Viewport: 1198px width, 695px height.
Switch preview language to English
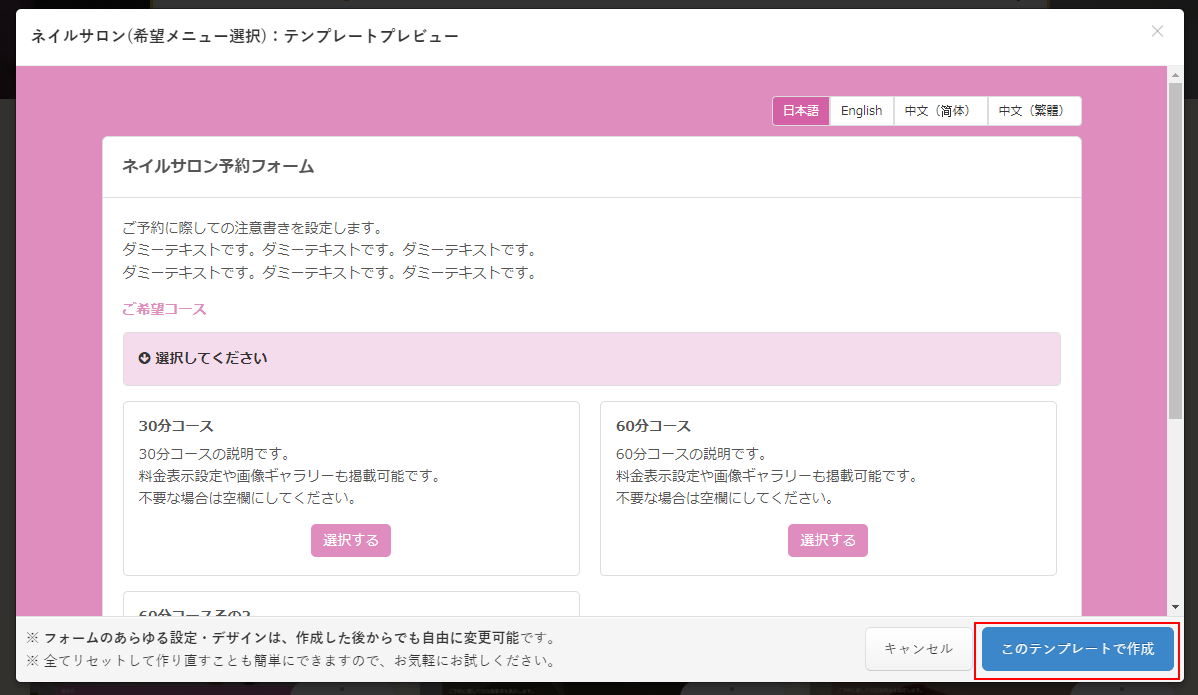(x=861, y=111)
